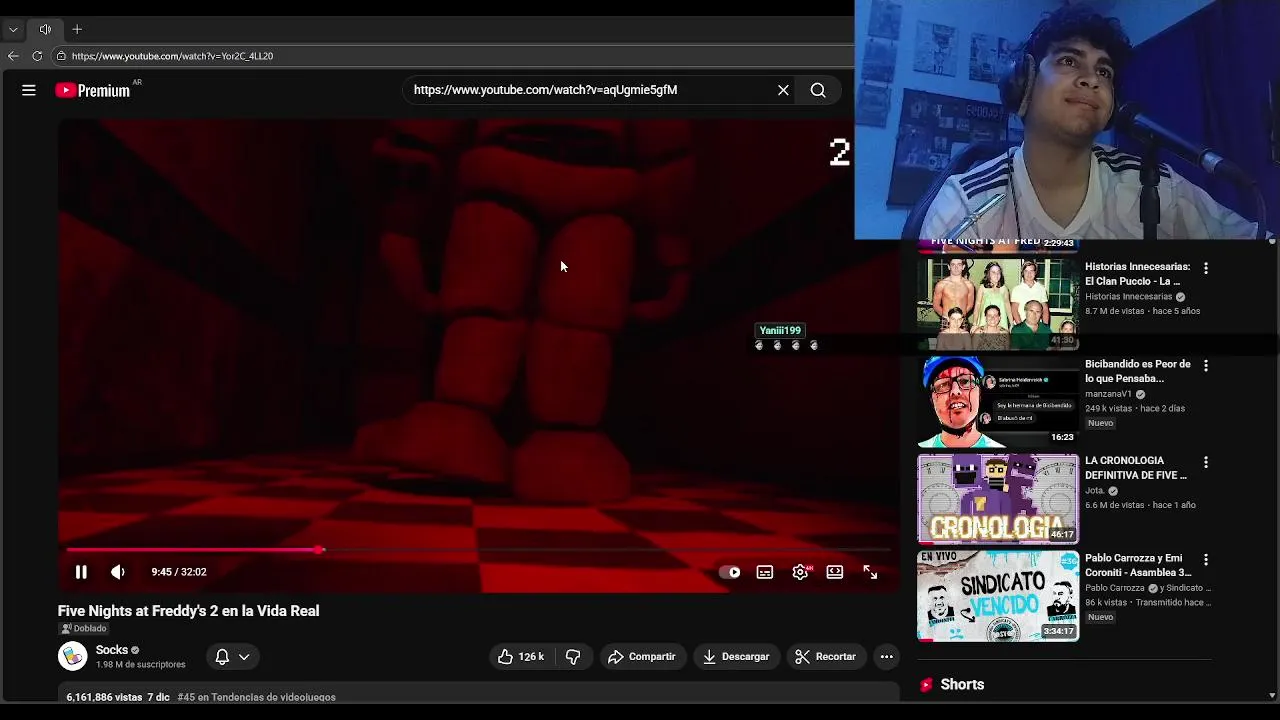Open options for Historias Innecesarias video

click(1206, 269)
